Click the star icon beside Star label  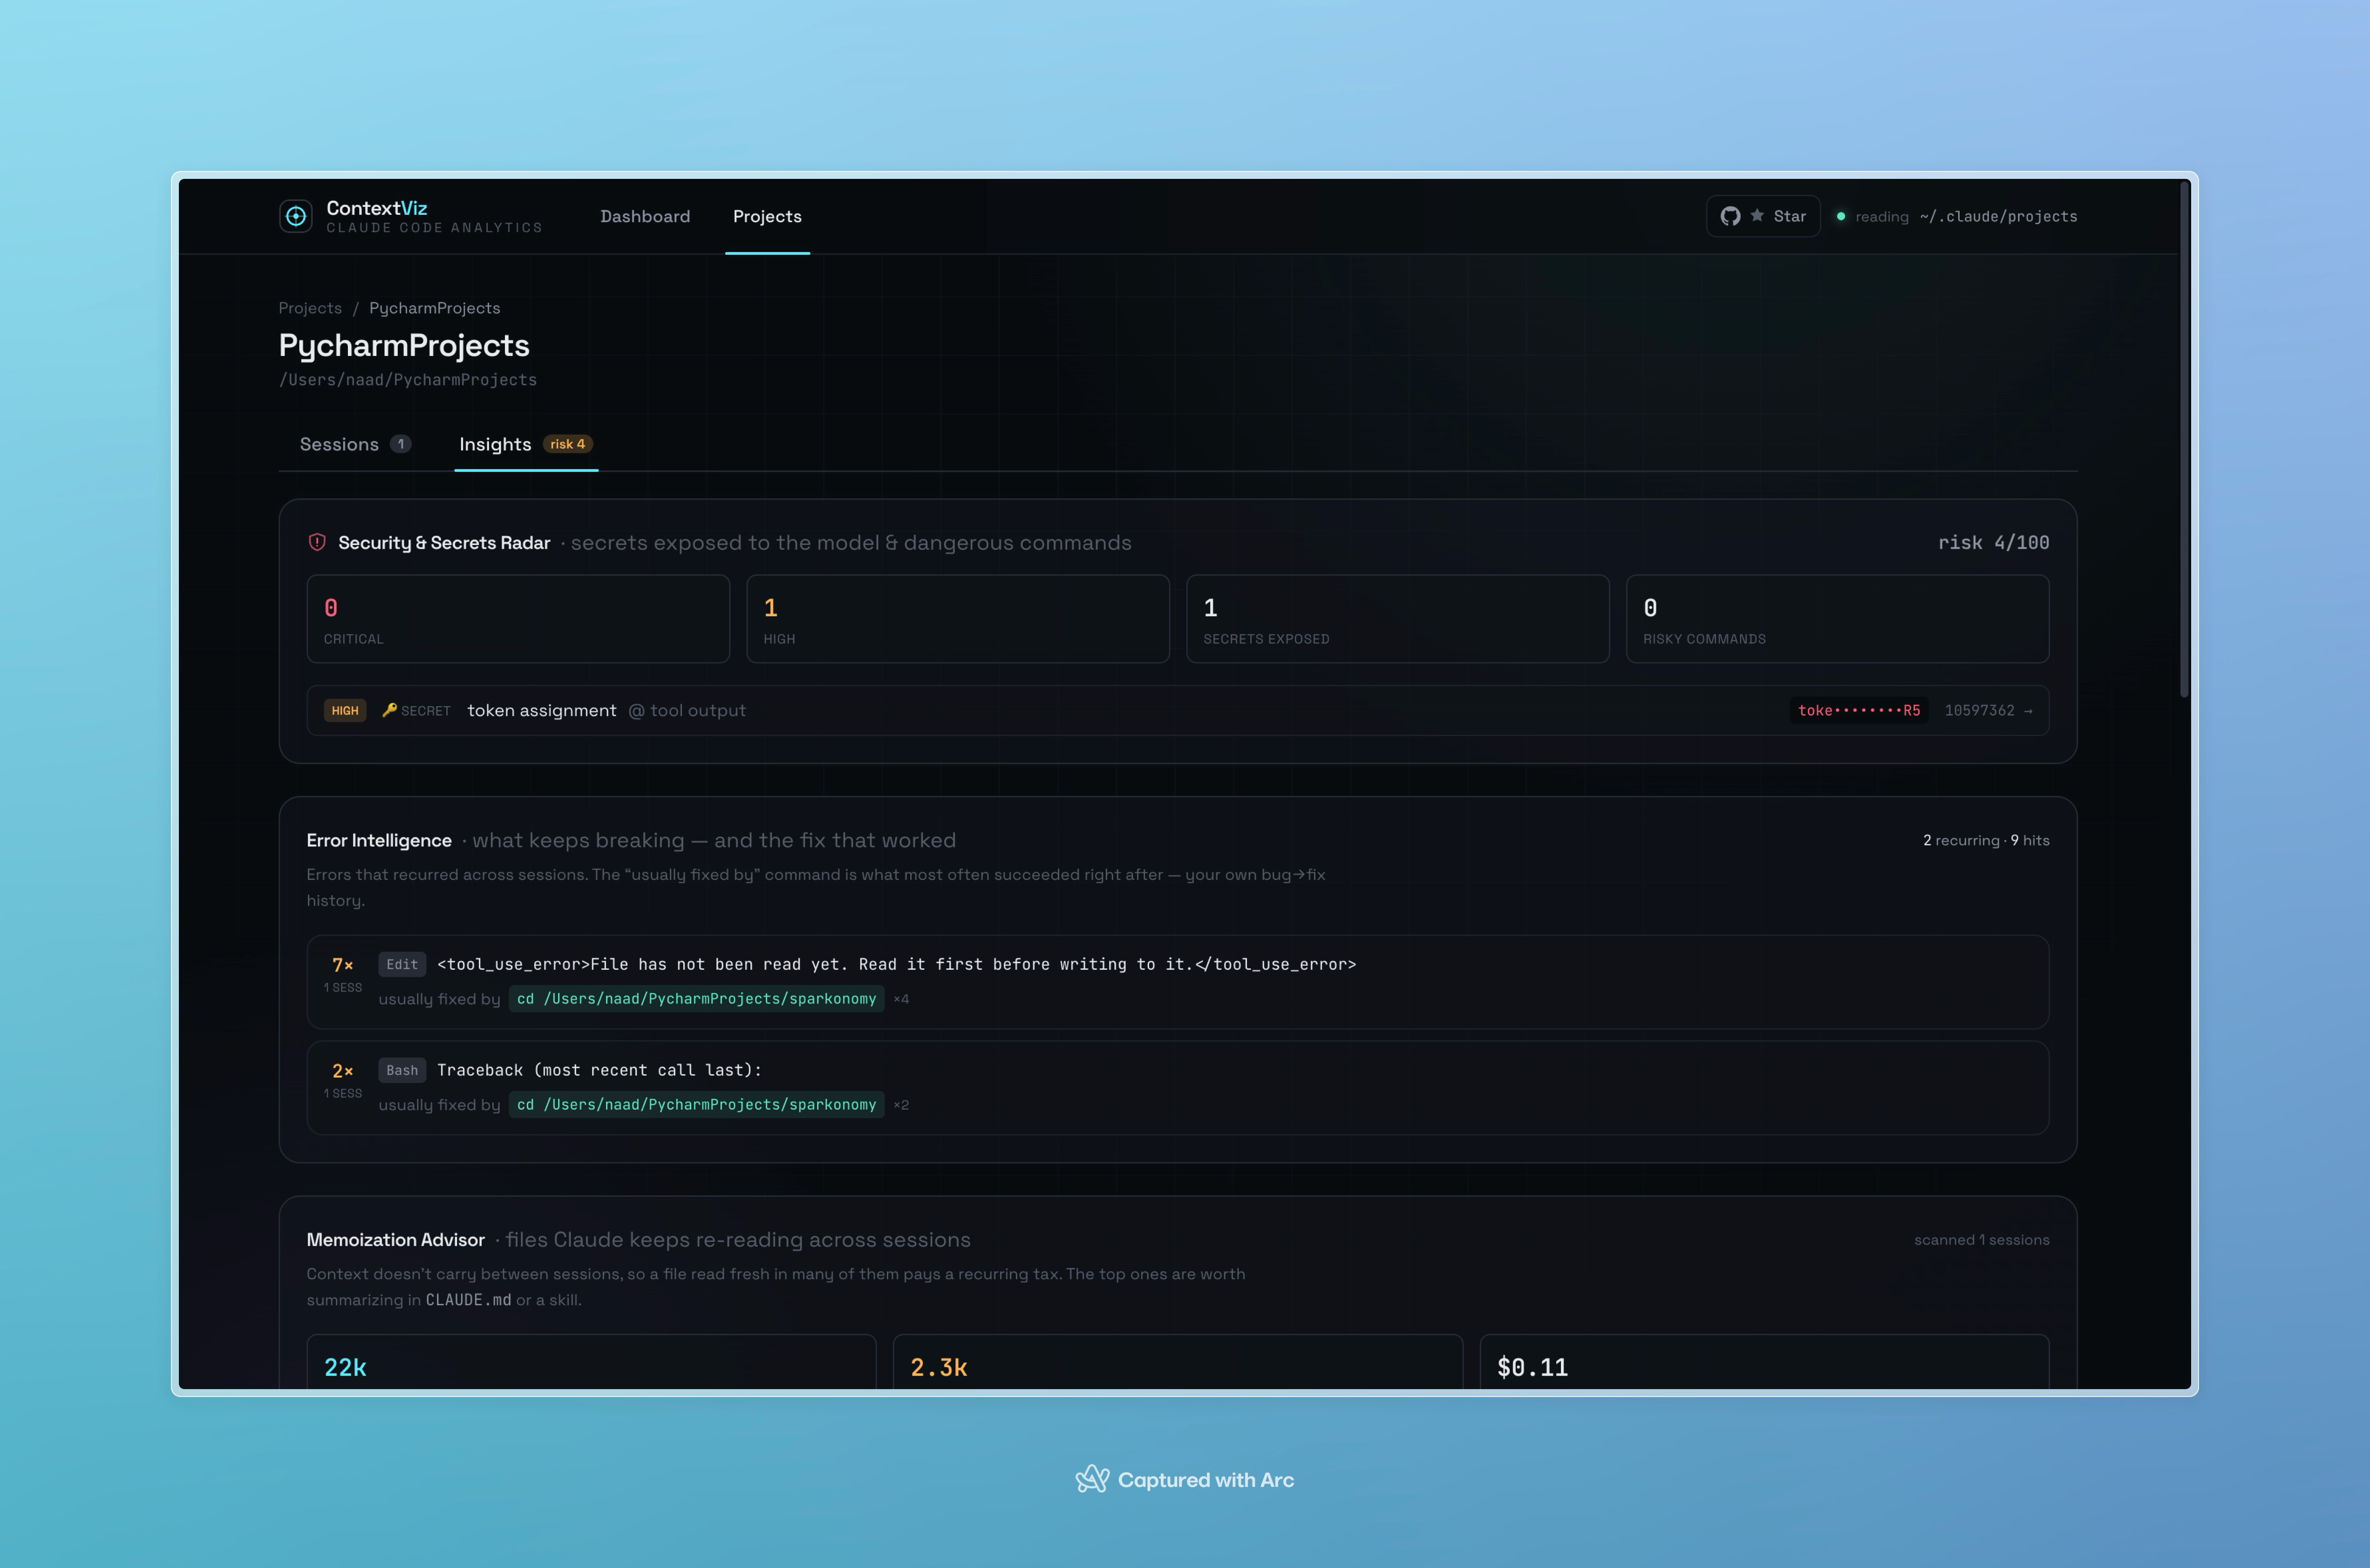1757,215
